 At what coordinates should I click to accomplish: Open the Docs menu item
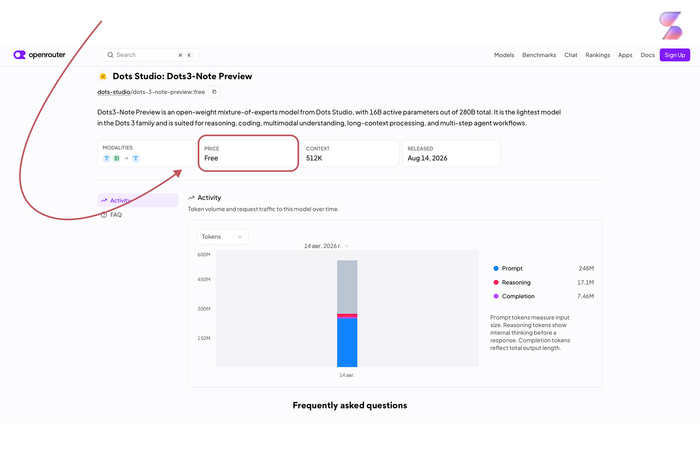tap(647, 55)
